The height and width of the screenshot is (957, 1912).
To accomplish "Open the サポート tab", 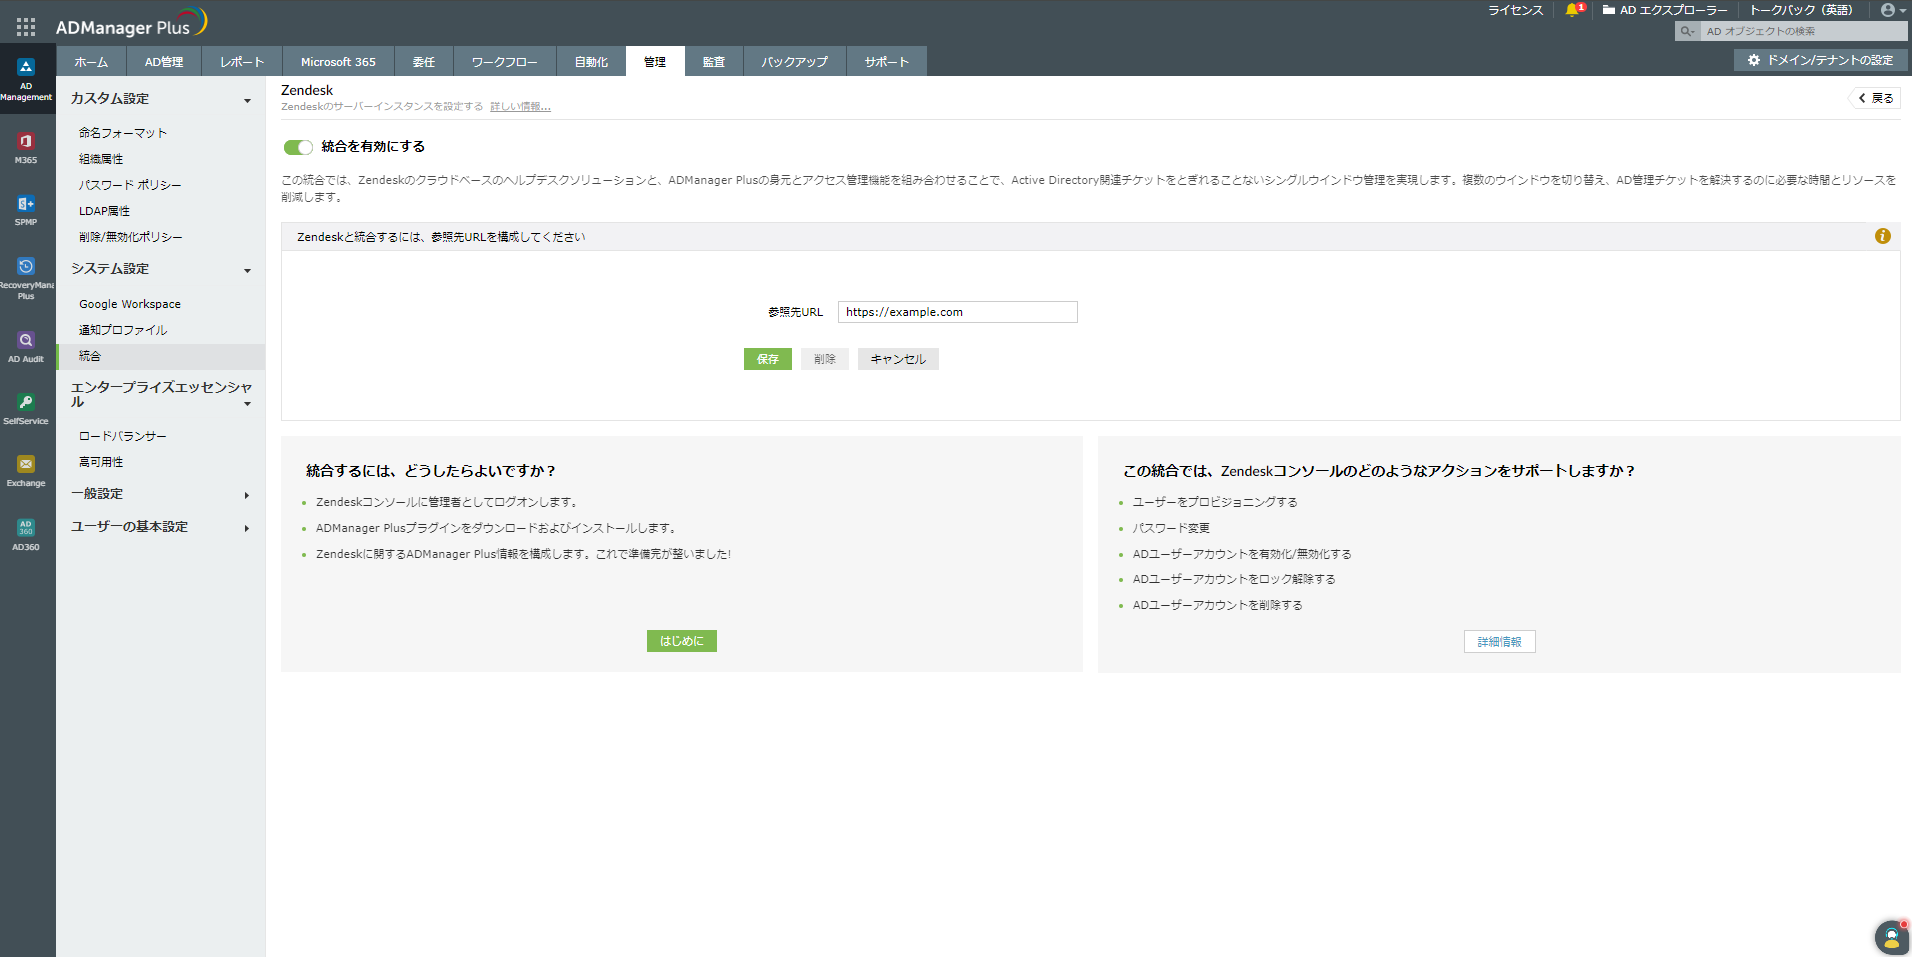I will 887,61.
